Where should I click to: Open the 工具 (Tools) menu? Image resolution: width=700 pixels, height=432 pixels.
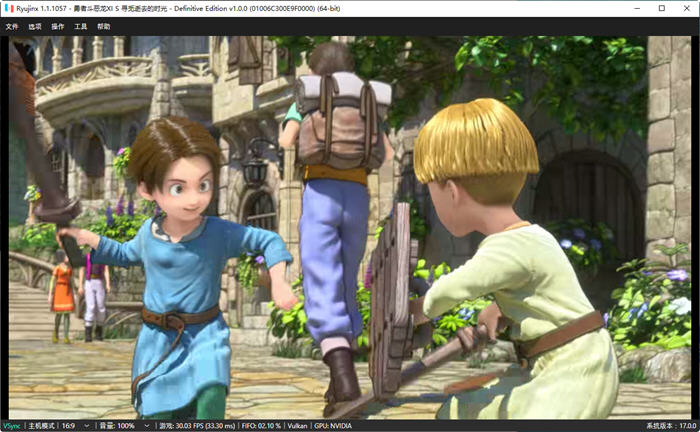tap(80, 27)
